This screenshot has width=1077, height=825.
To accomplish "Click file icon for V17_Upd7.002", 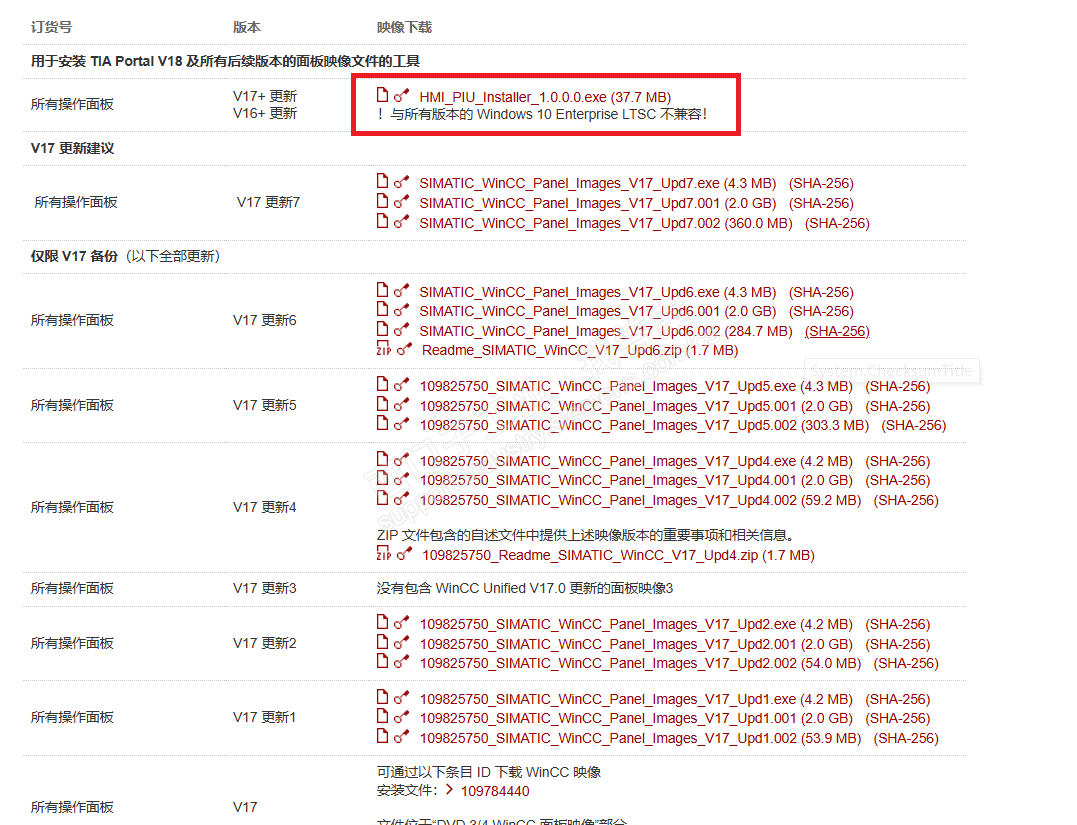I will [x=383, y=221].
